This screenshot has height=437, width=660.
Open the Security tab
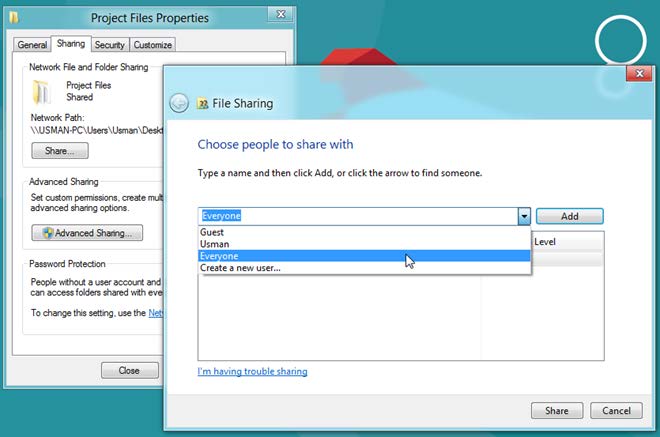[109, 45]
